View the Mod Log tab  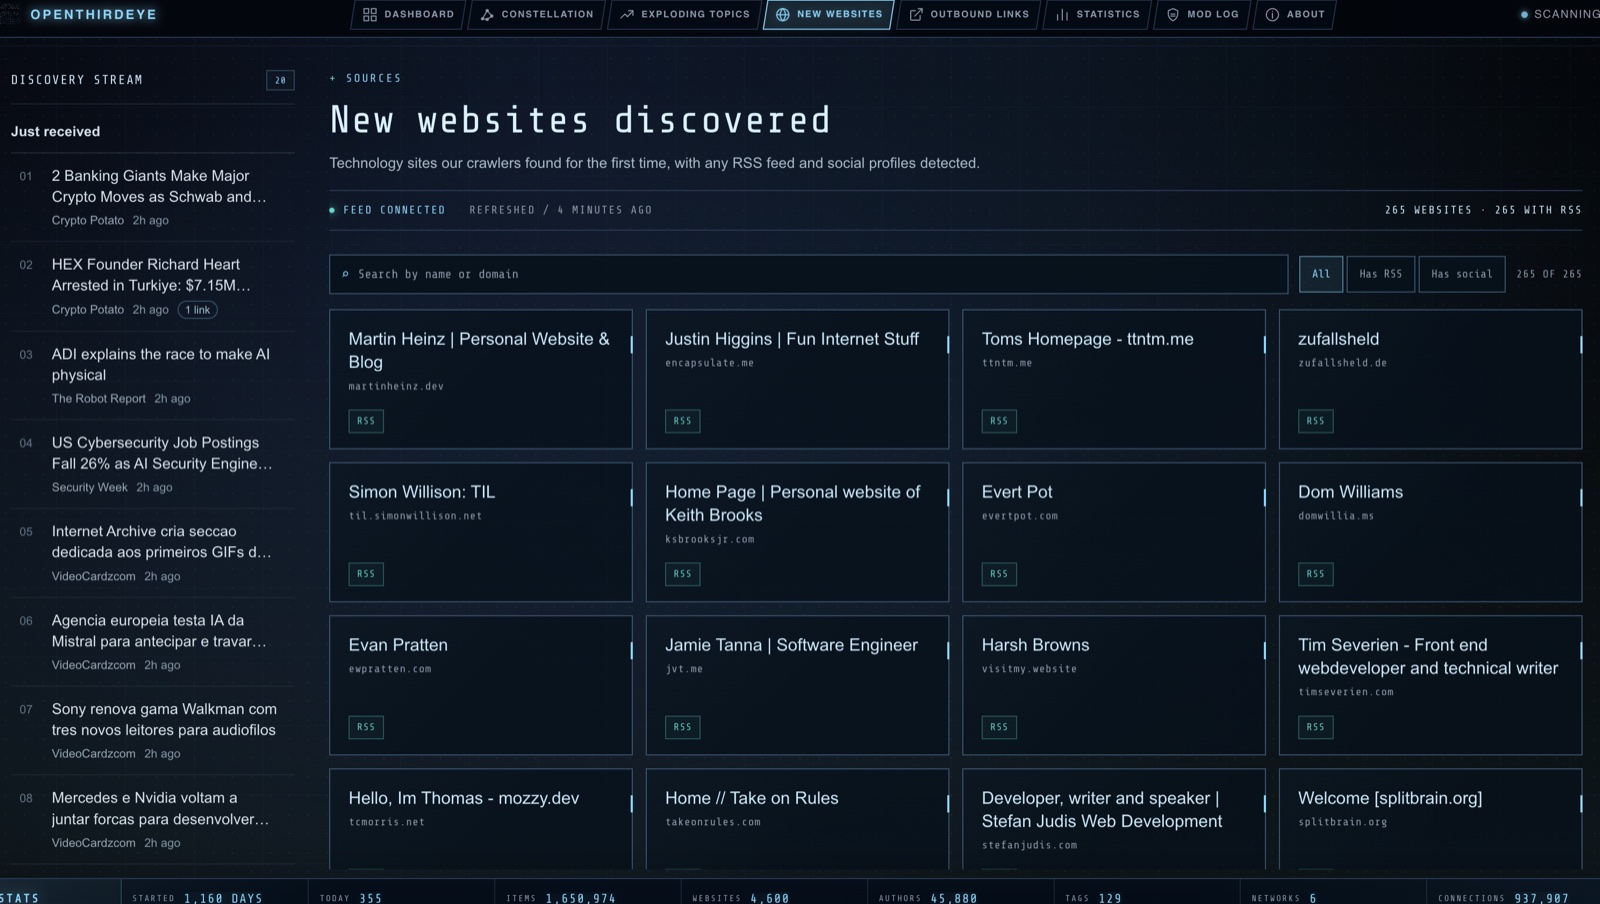(1202, 14)
